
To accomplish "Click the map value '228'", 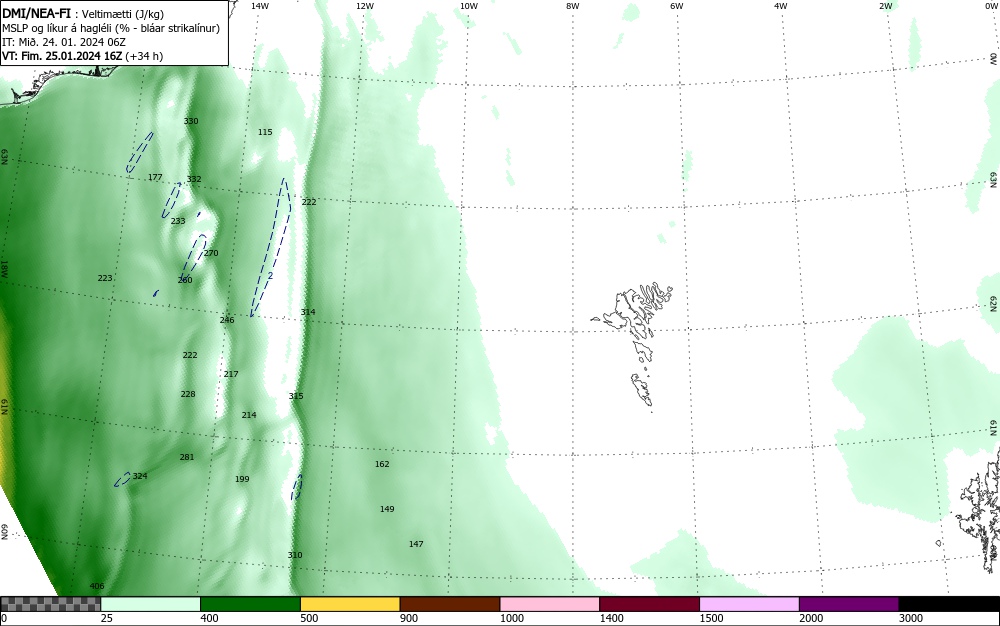I will pyautogui.click(x=188, y=394).
